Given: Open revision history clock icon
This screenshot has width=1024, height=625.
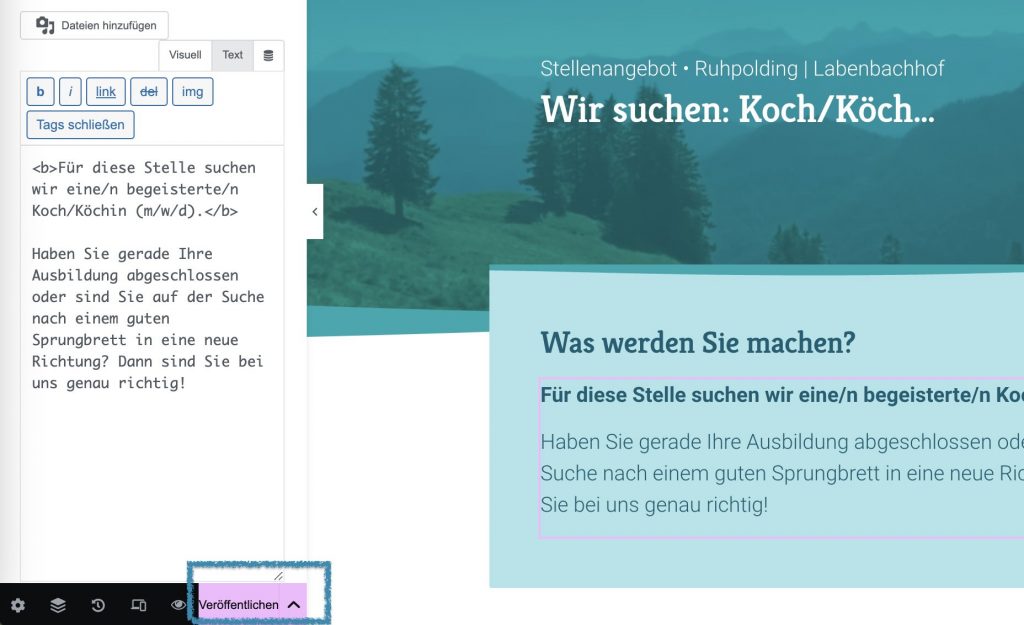Looking at the screenshot, I should 98,605.
